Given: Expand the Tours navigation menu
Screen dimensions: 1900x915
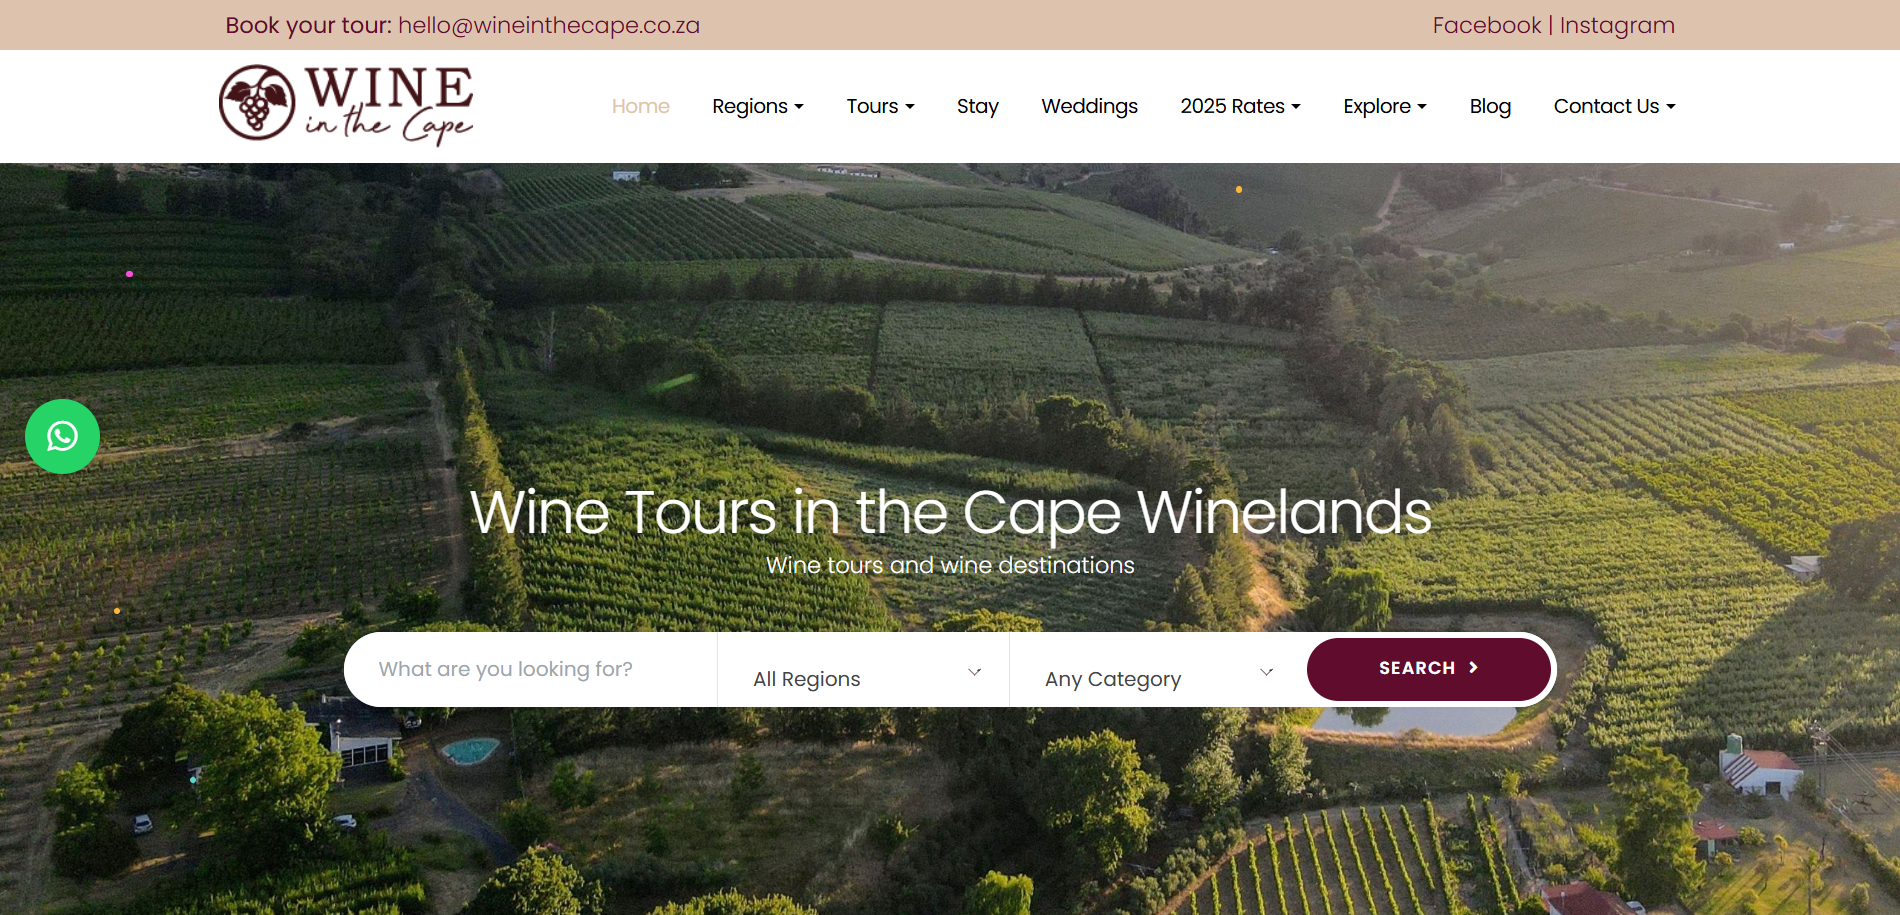Looking at the screenshot, I should point(880,106).
